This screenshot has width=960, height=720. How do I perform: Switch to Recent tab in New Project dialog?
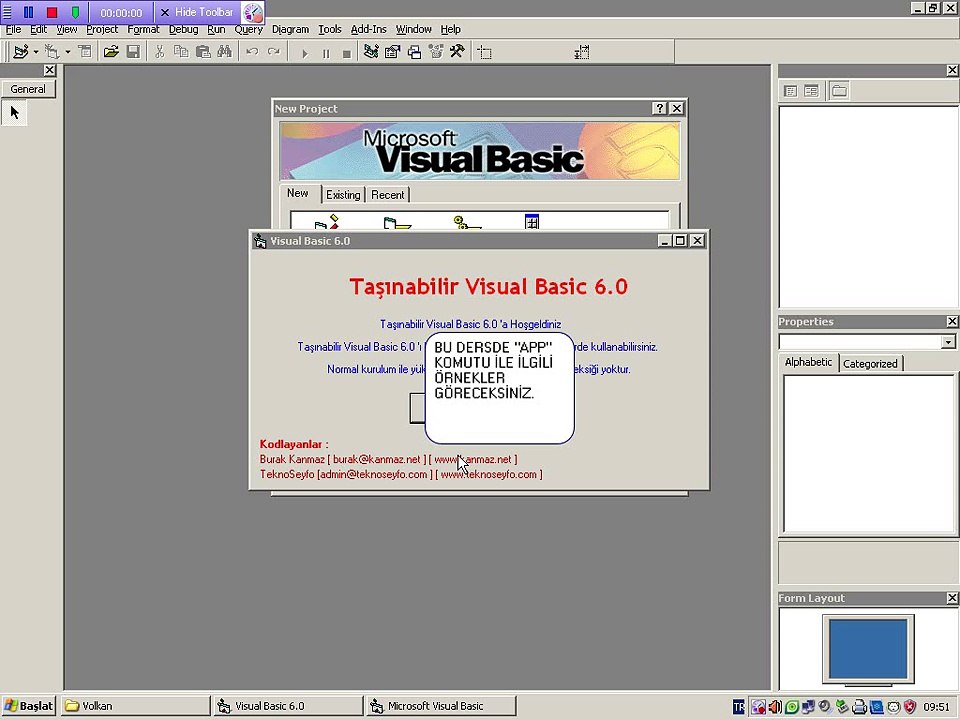click(388, 195)
